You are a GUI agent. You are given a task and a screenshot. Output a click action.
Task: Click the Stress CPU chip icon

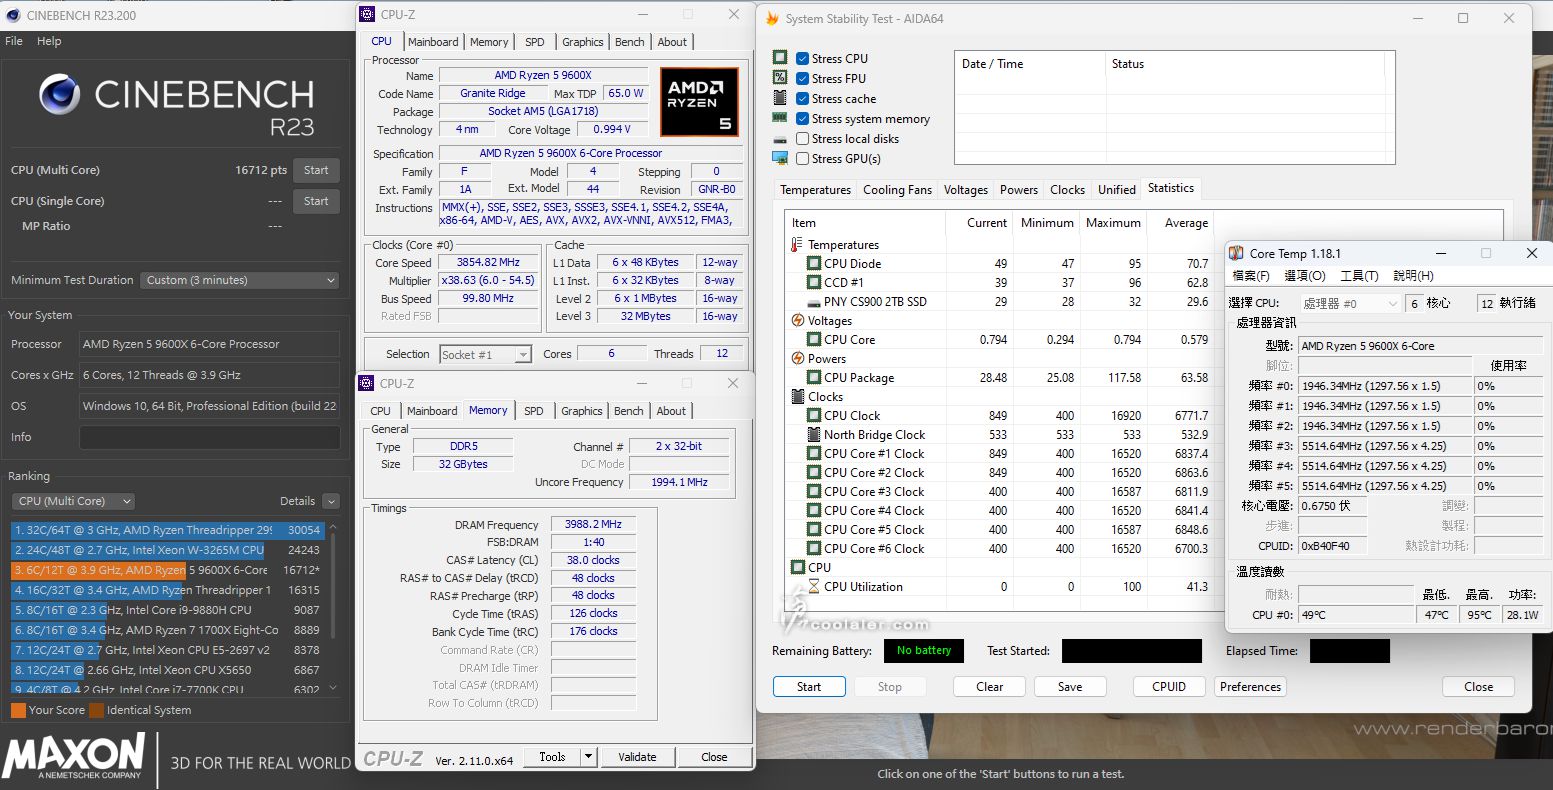pyautogui.click(x=780, y=58)
